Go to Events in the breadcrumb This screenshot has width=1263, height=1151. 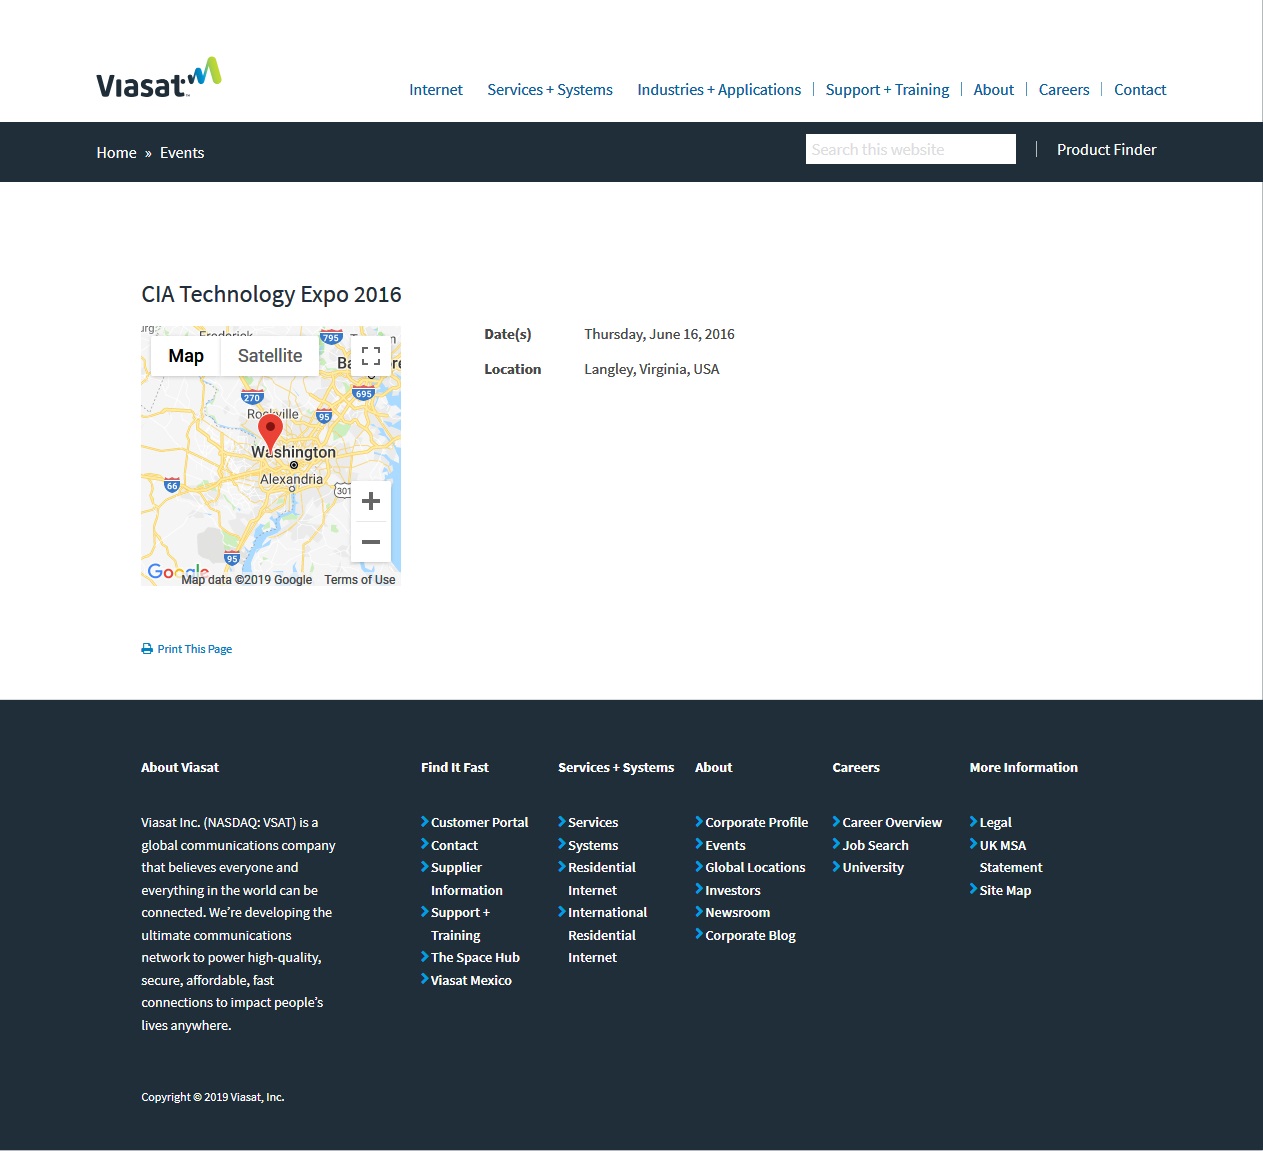182,153
